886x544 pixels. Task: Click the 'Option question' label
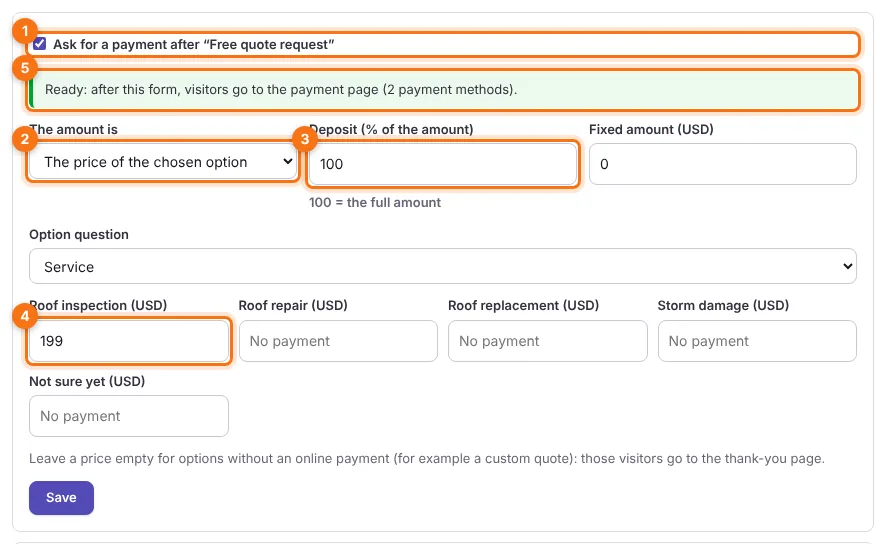tap(79, 234)
